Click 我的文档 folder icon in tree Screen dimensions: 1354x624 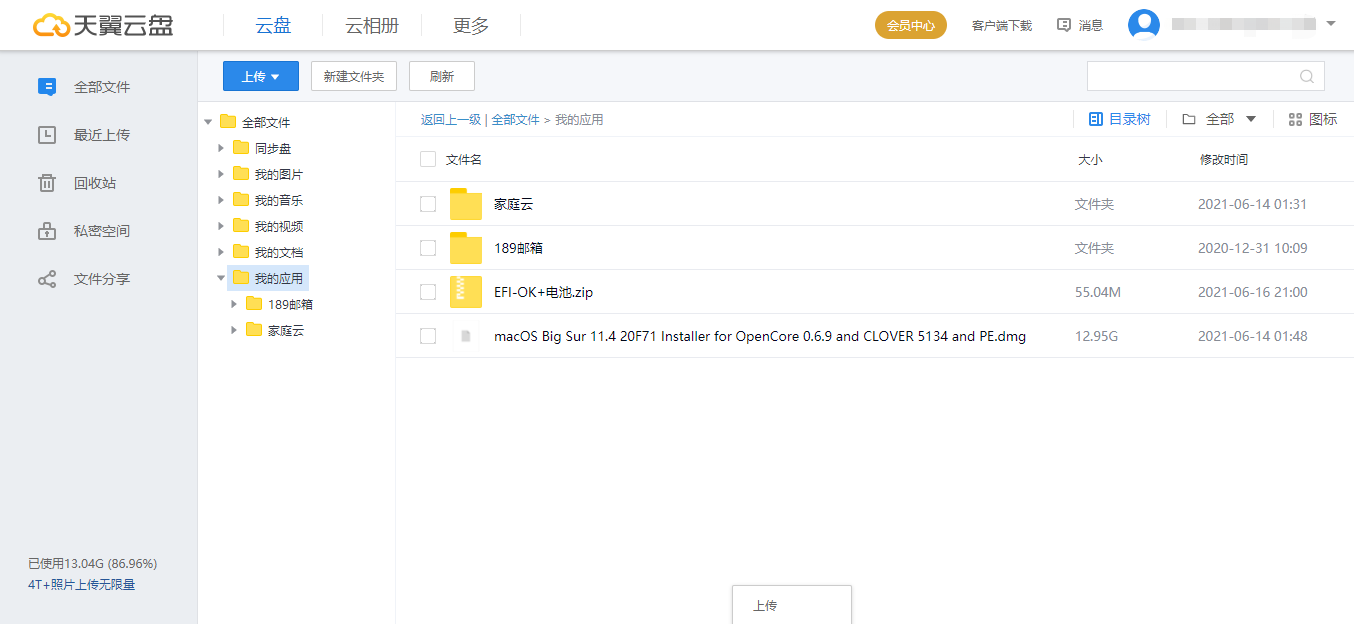tap(241, 252)
